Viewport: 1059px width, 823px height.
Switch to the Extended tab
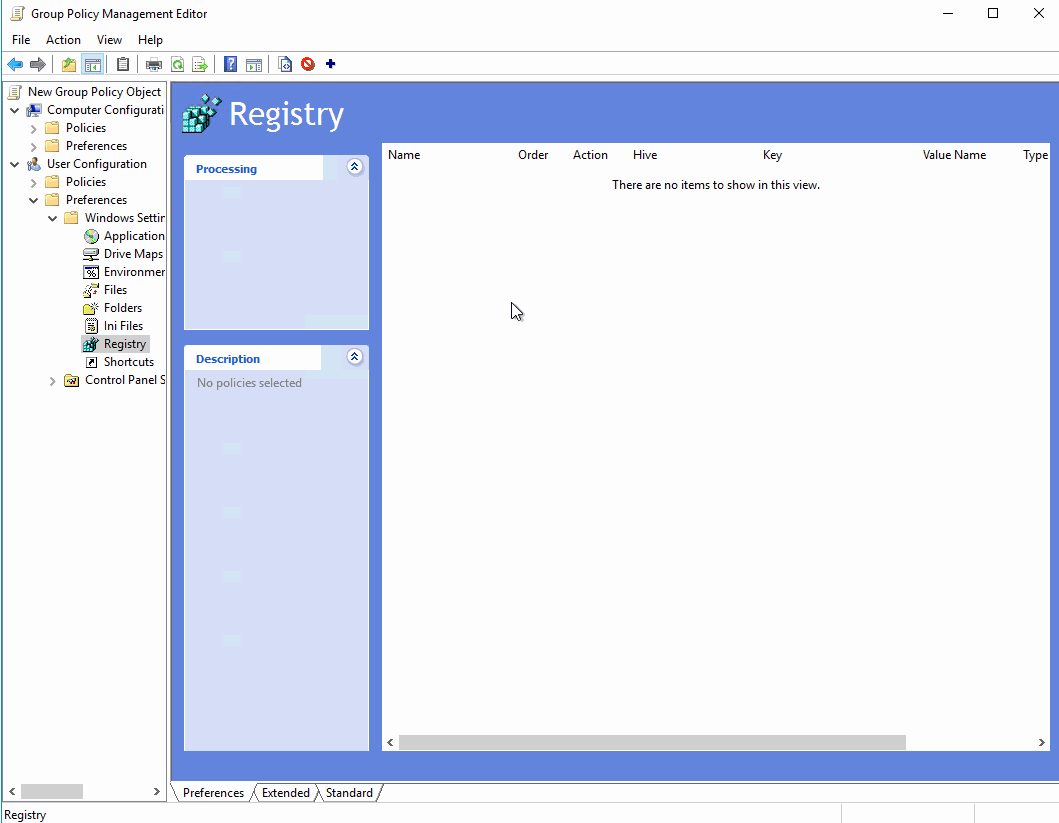285,793
